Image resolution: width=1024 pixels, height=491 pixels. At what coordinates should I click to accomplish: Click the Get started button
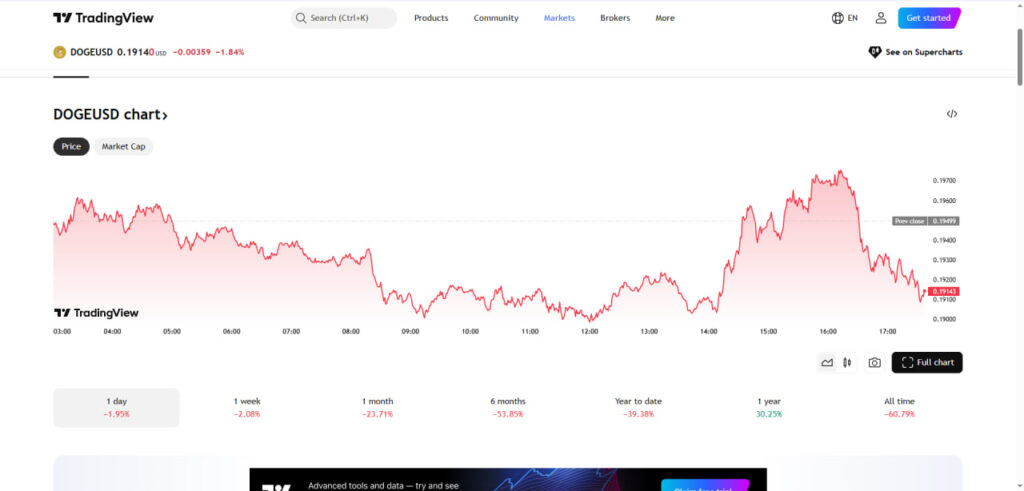(929, 18)
